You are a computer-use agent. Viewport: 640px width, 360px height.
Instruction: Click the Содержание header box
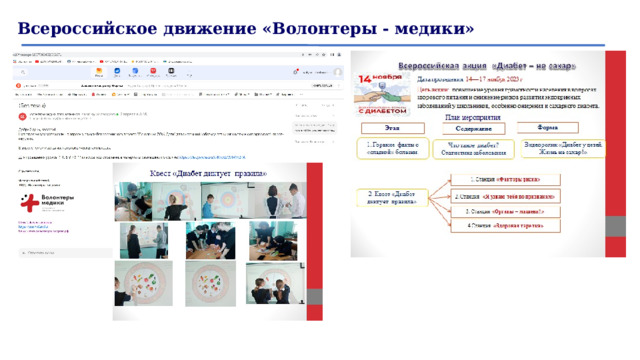(x=473, y=129)
